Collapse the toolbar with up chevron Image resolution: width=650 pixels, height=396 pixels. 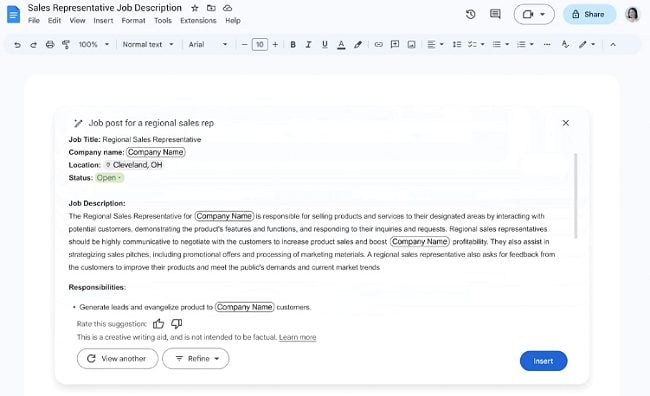coord(613,44)
